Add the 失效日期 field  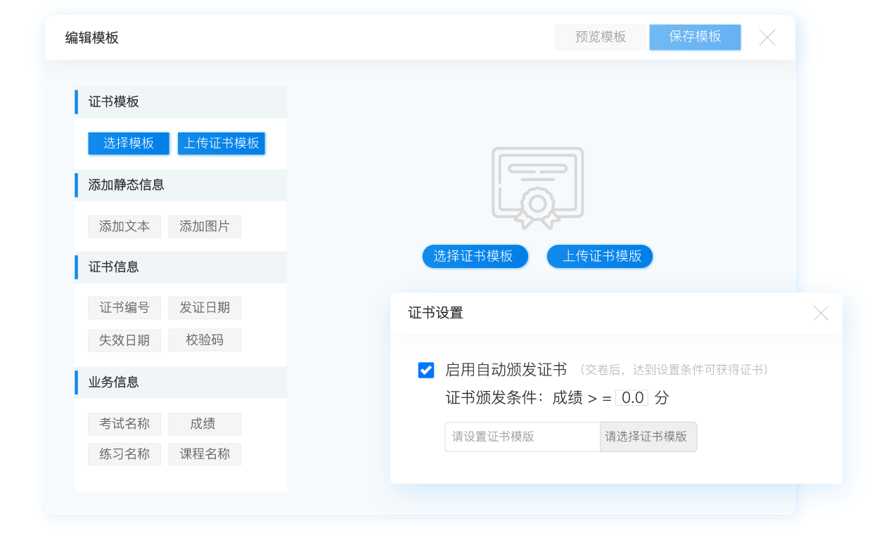[124, 340]
